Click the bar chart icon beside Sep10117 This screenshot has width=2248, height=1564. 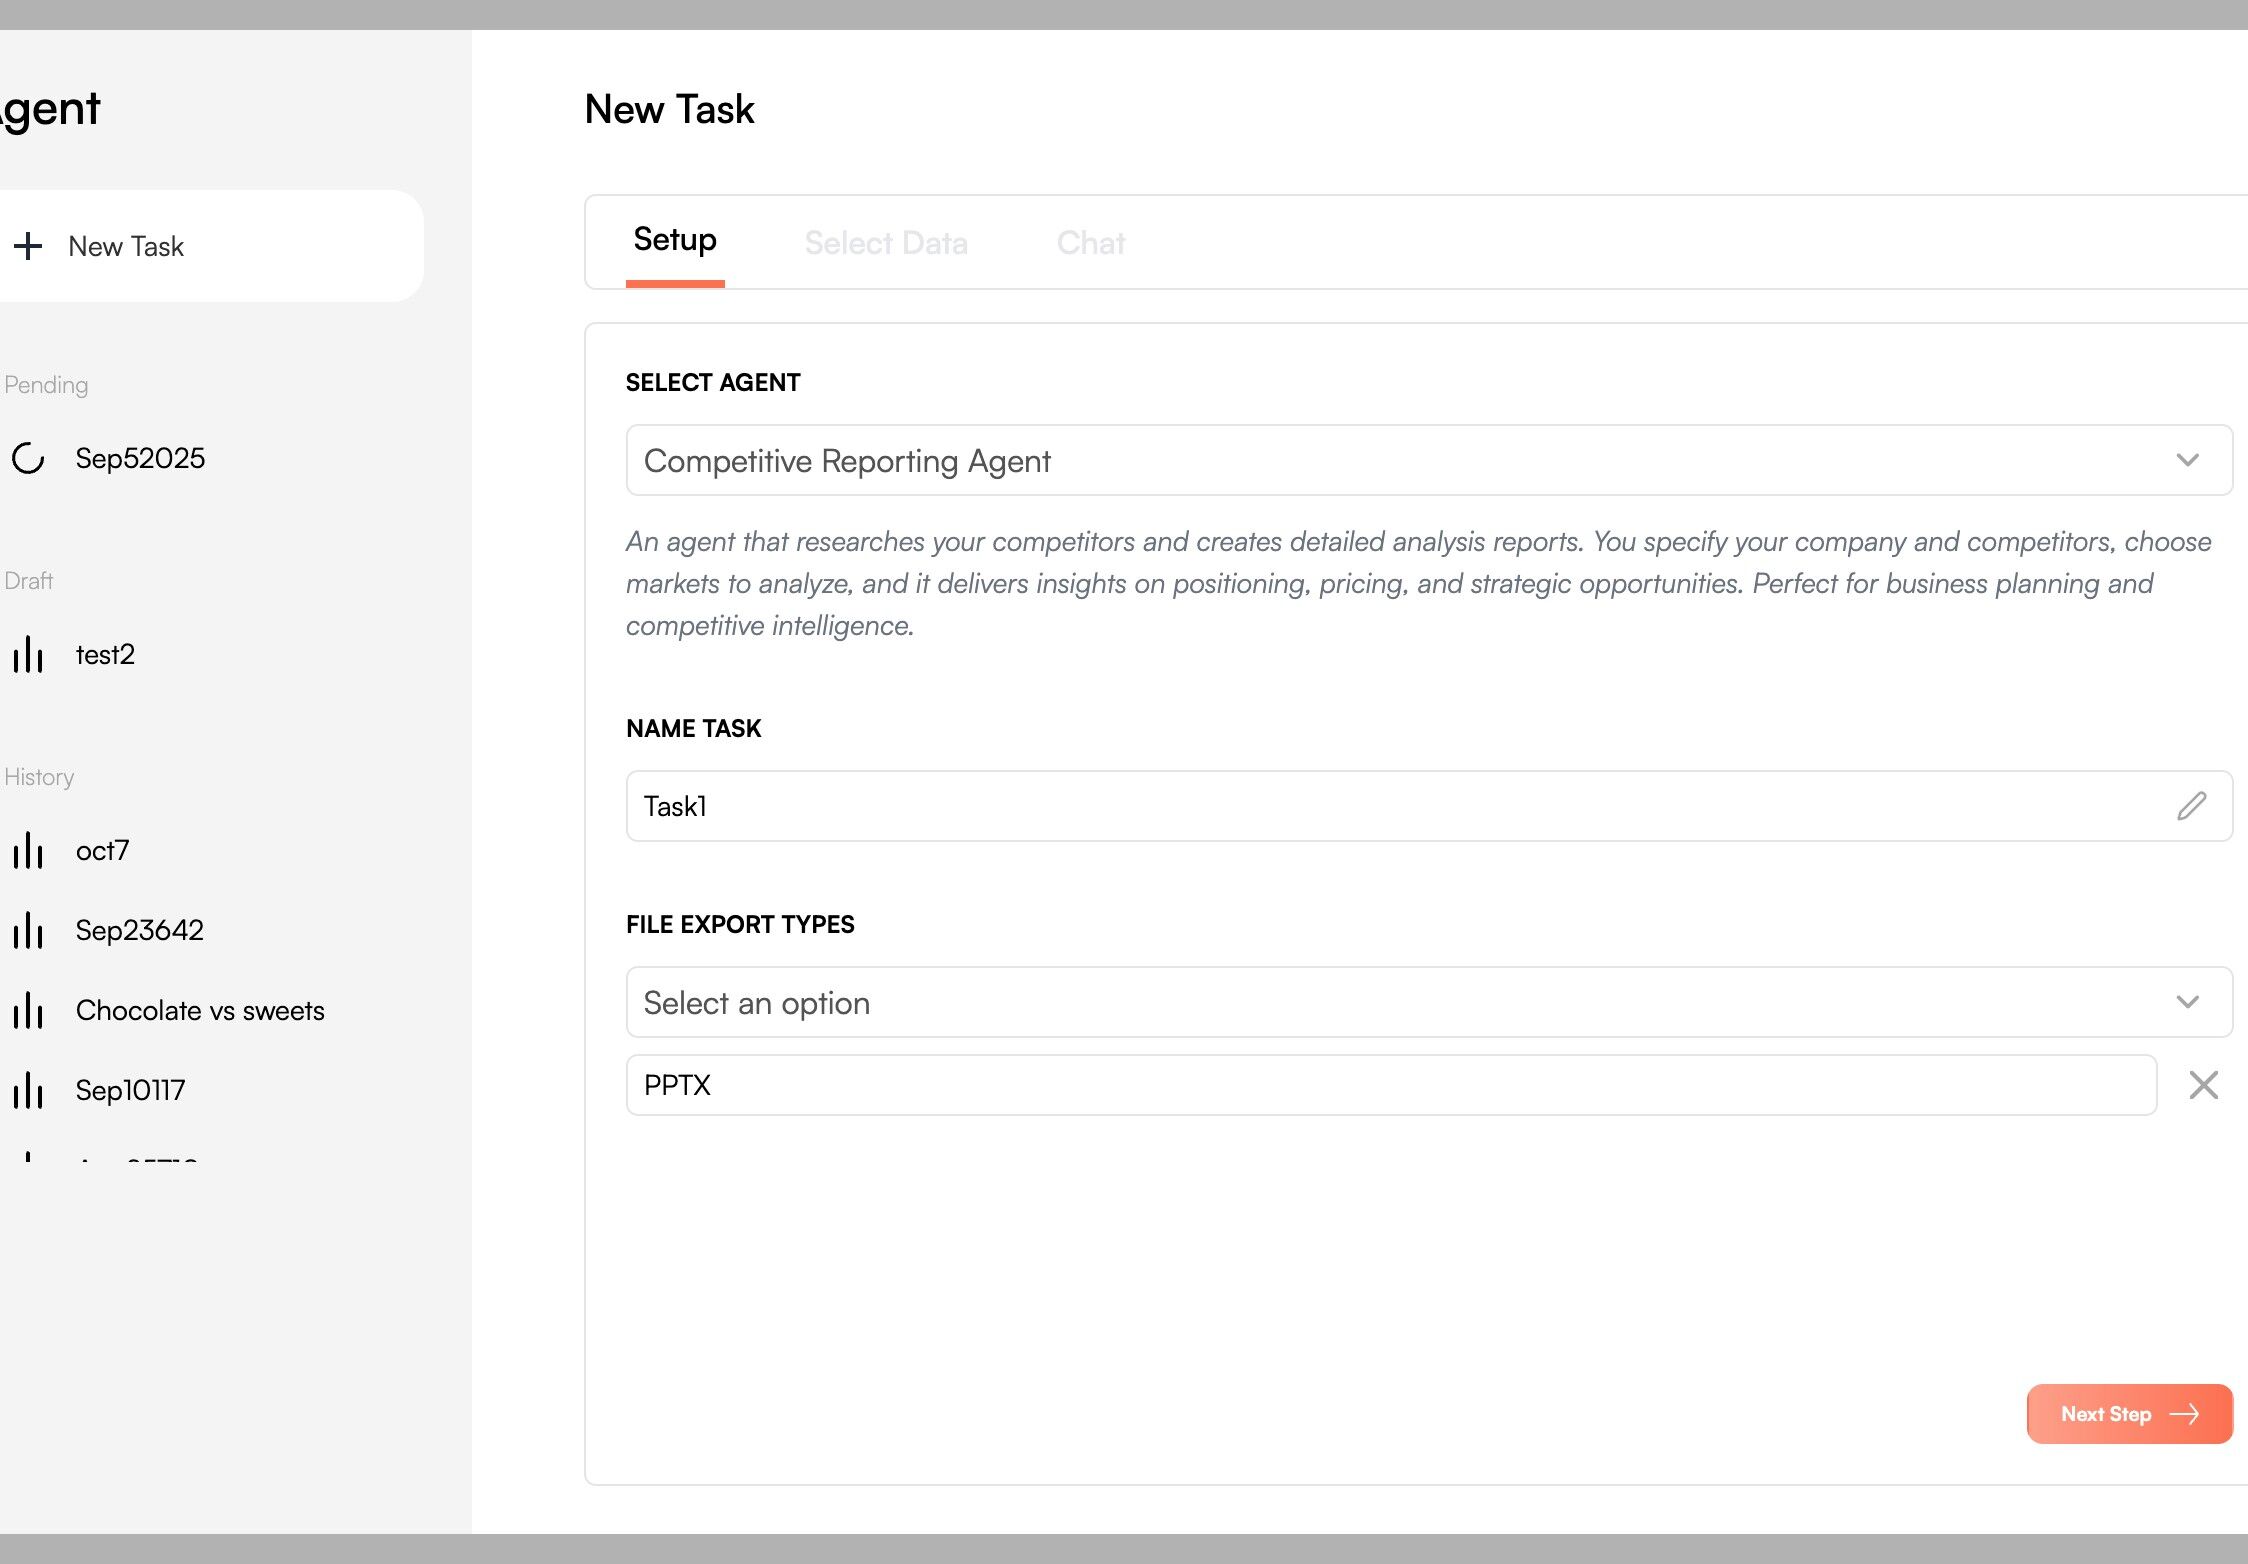tap(28, 1091)
